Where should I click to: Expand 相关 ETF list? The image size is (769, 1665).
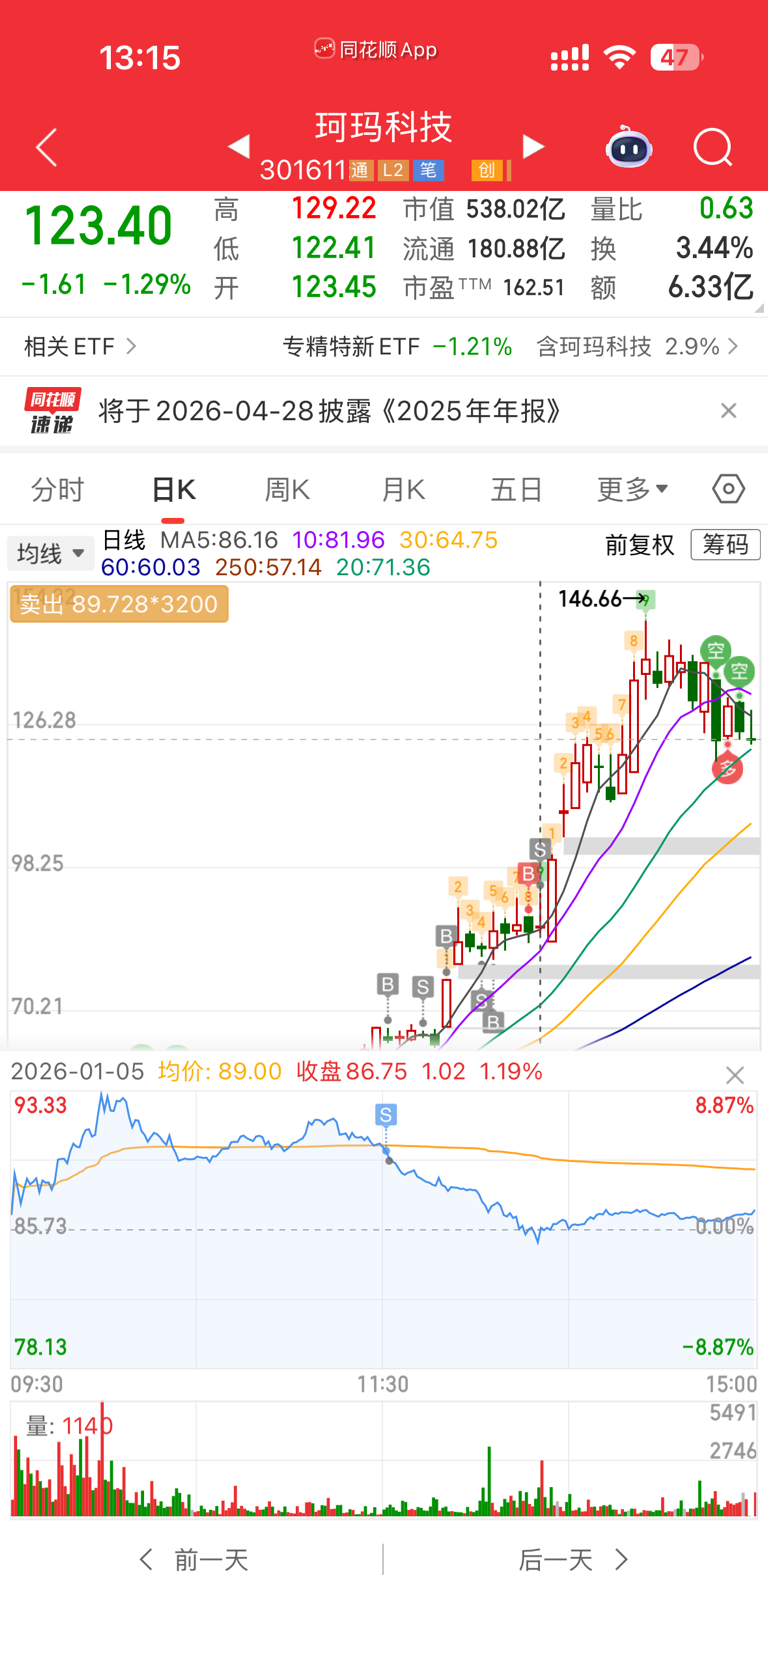point(80,347)
